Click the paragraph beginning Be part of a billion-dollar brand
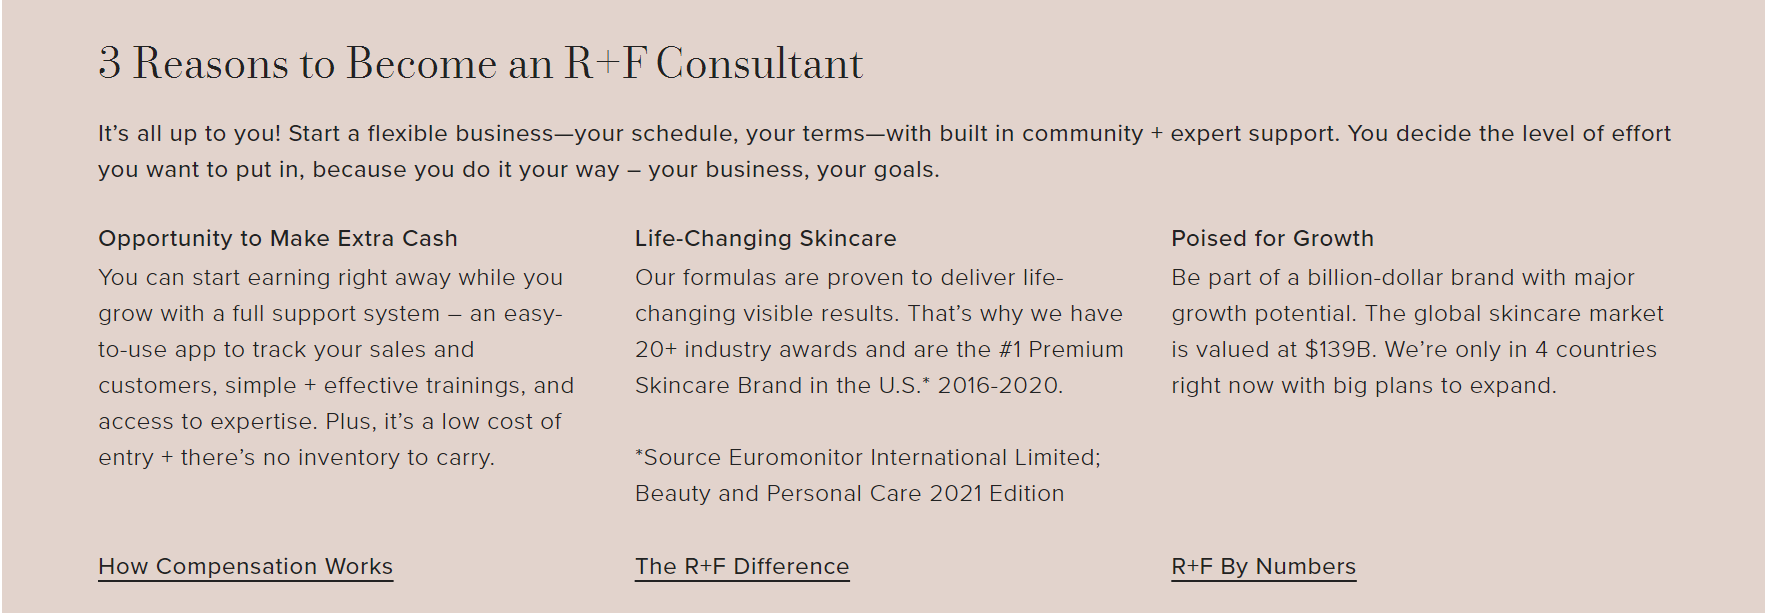1765x613 pixels. (x=1417, y=331)
